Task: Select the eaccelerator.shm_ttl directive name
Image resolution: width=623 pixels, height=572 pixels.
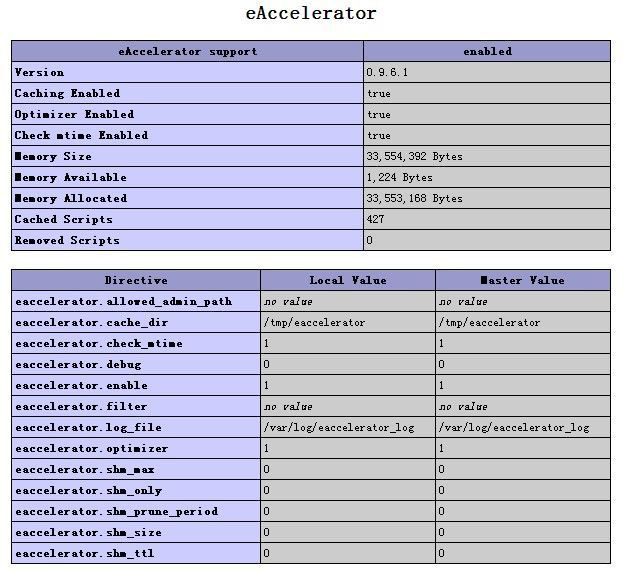Action: click(84, 554)
